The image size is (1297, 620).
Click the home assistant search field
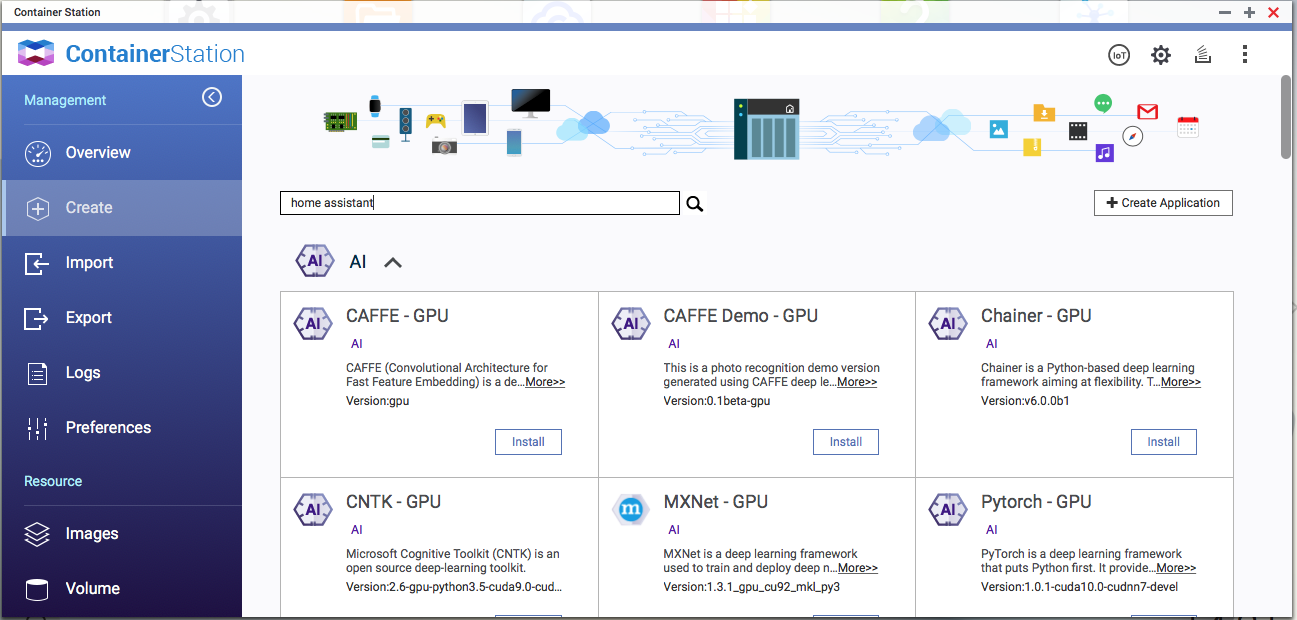pos(479,203)
